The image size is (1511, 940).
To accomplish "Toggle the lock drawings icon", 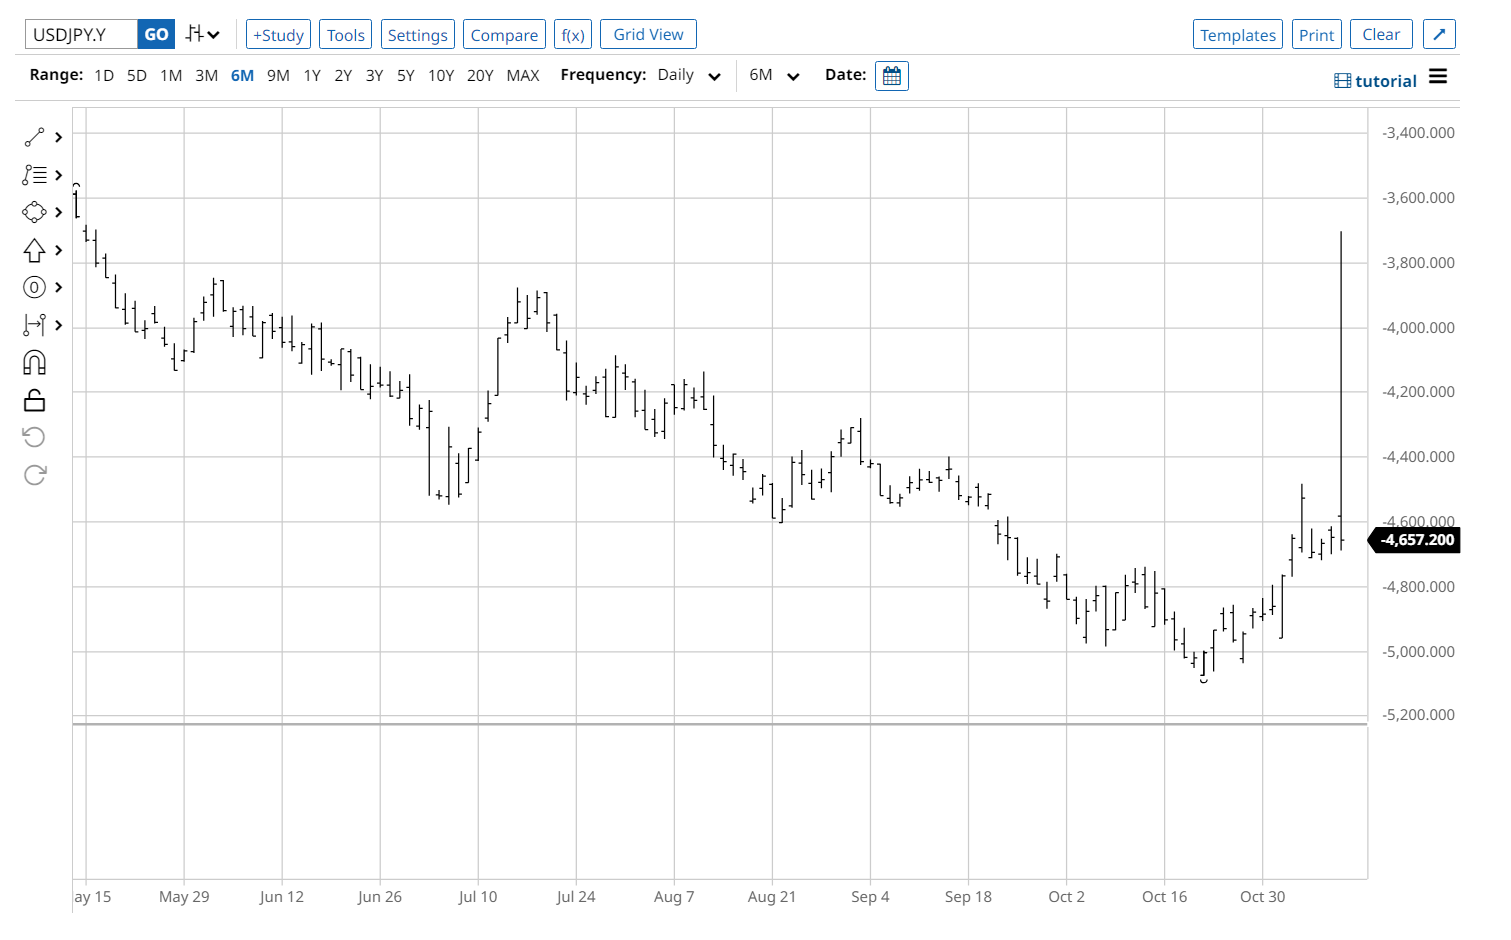I will (x=34, y=400).
